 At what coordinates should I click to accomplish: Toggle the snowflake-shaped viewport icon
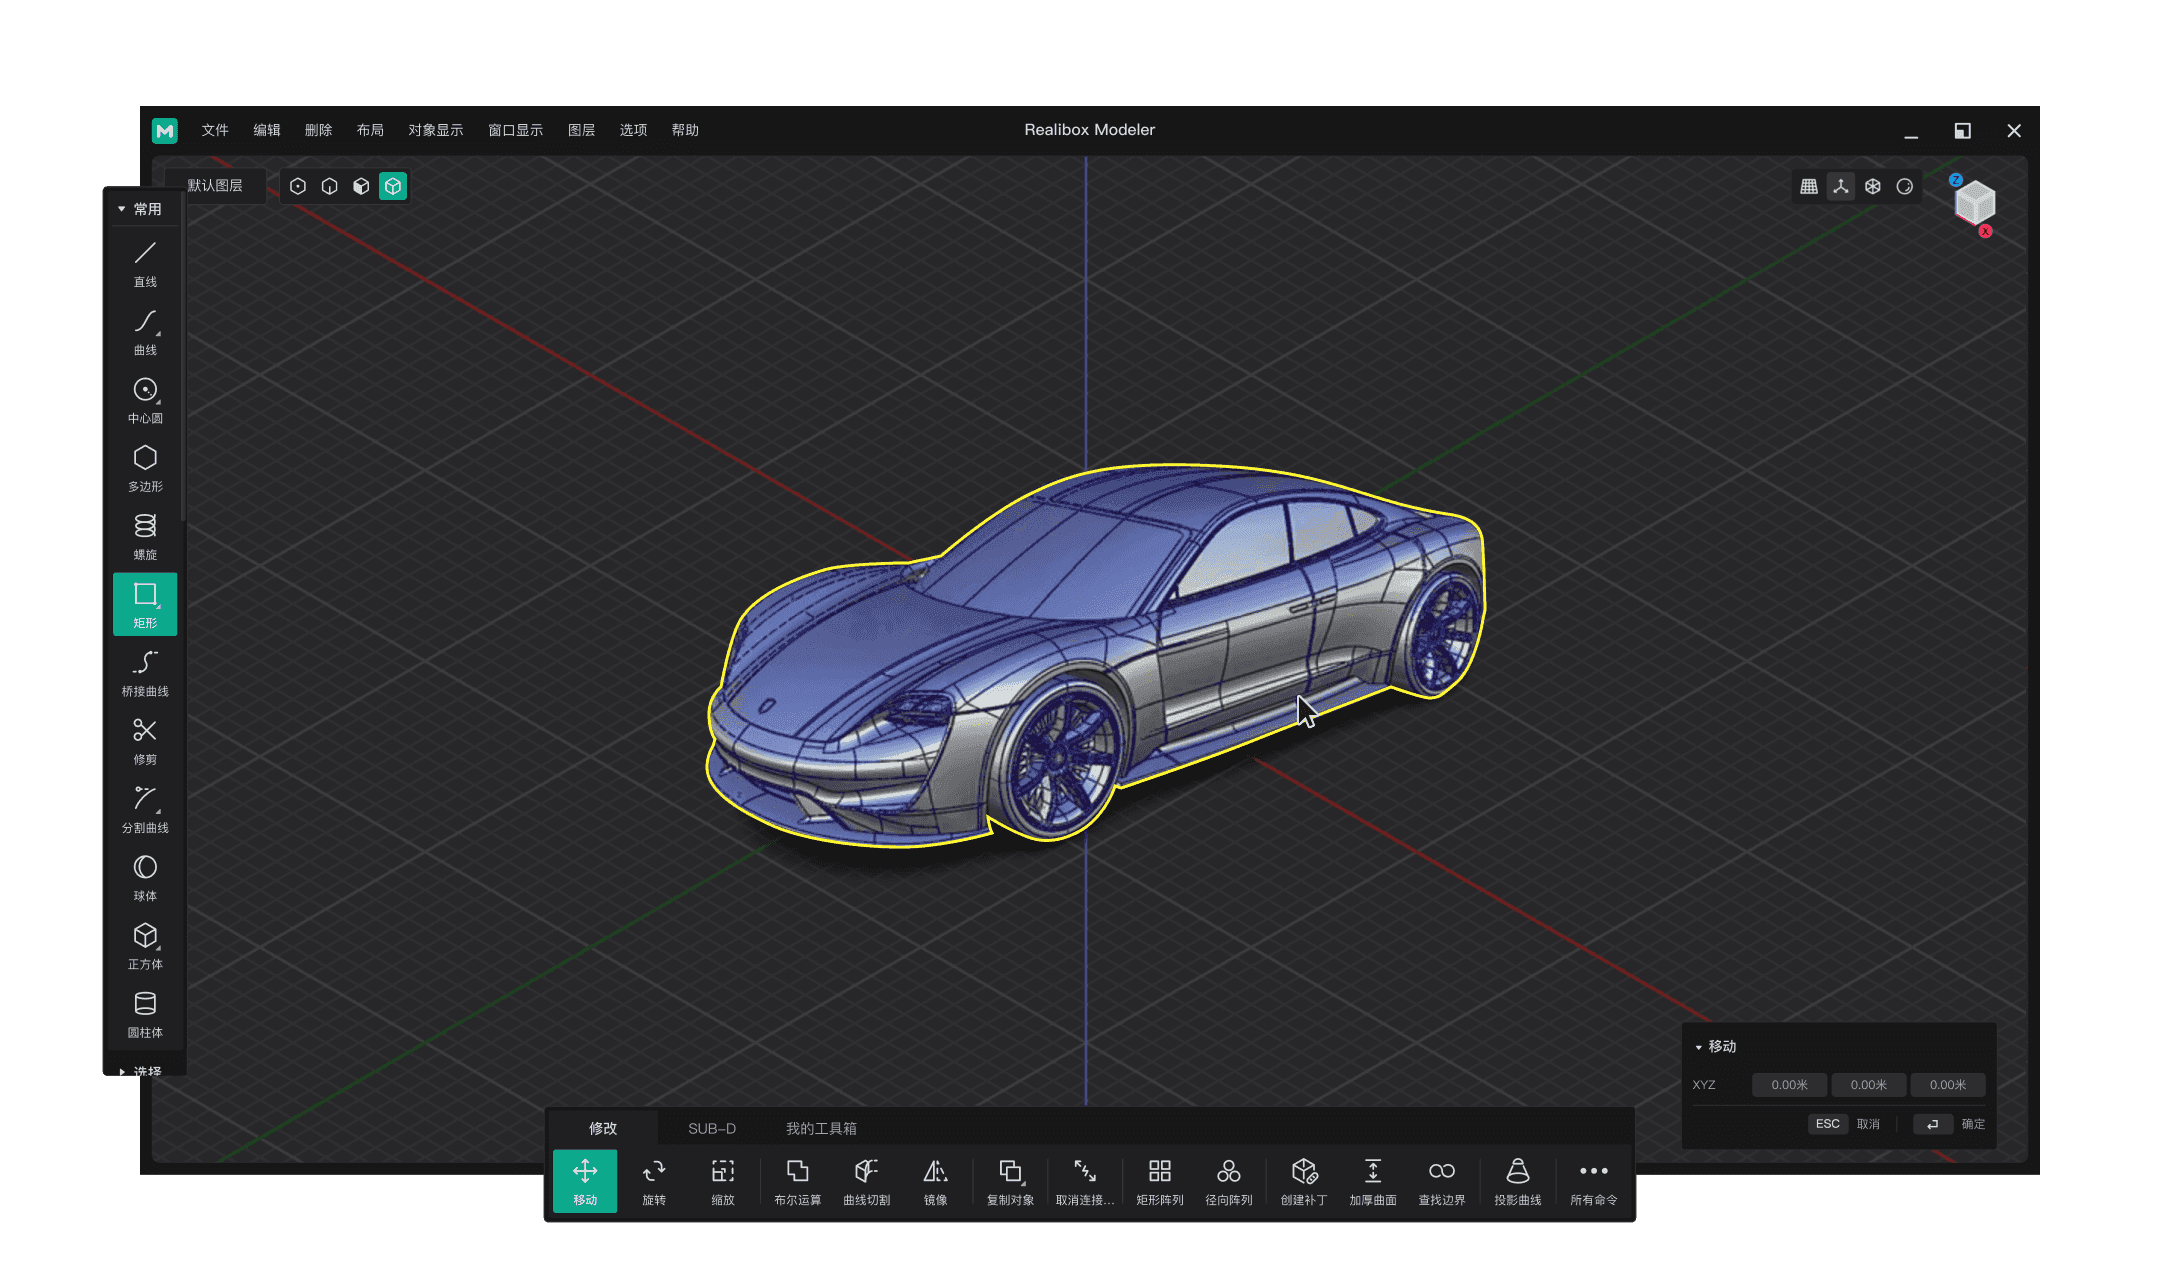(x=1873, y=186)
